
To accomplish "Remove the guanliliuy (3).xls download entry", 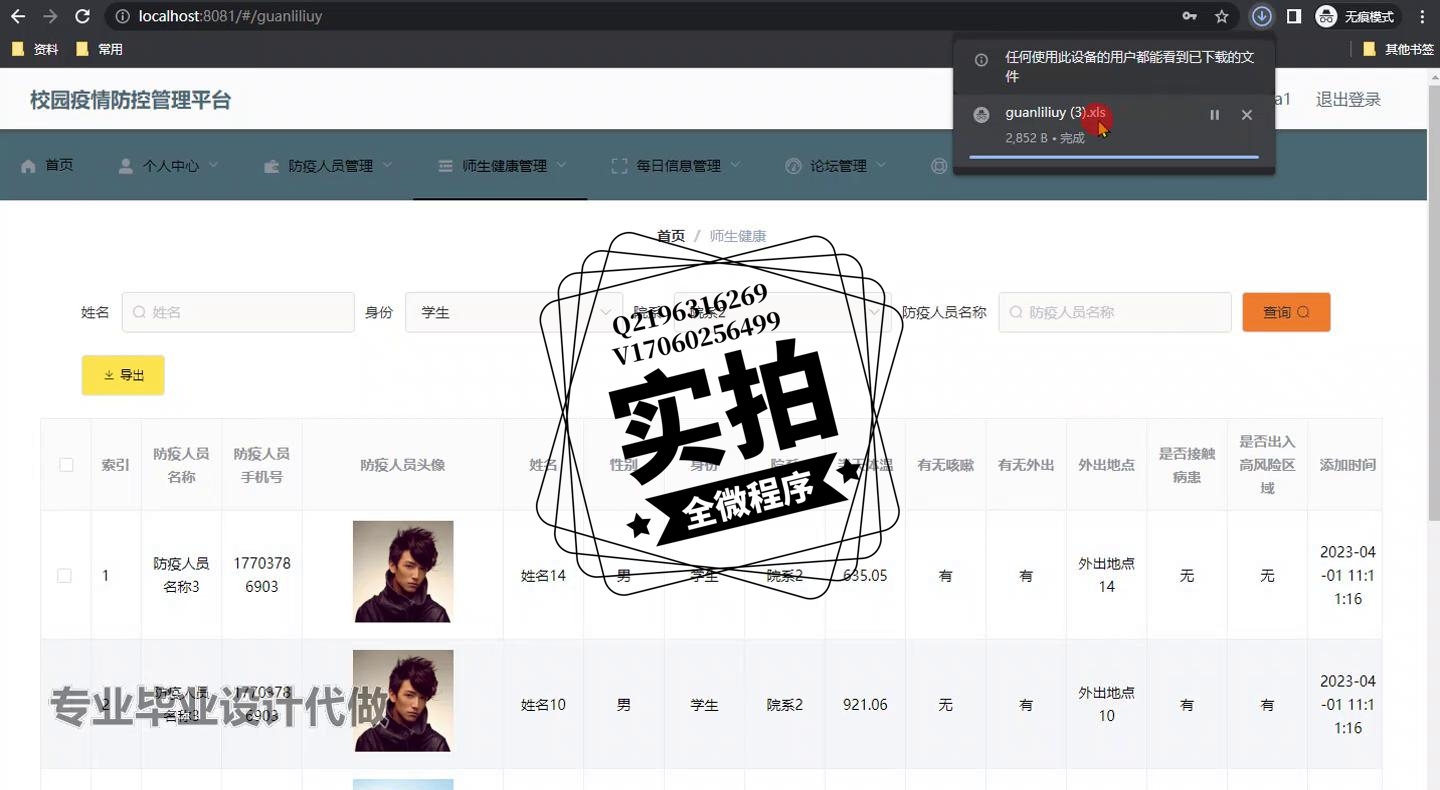I will 1247,115.
